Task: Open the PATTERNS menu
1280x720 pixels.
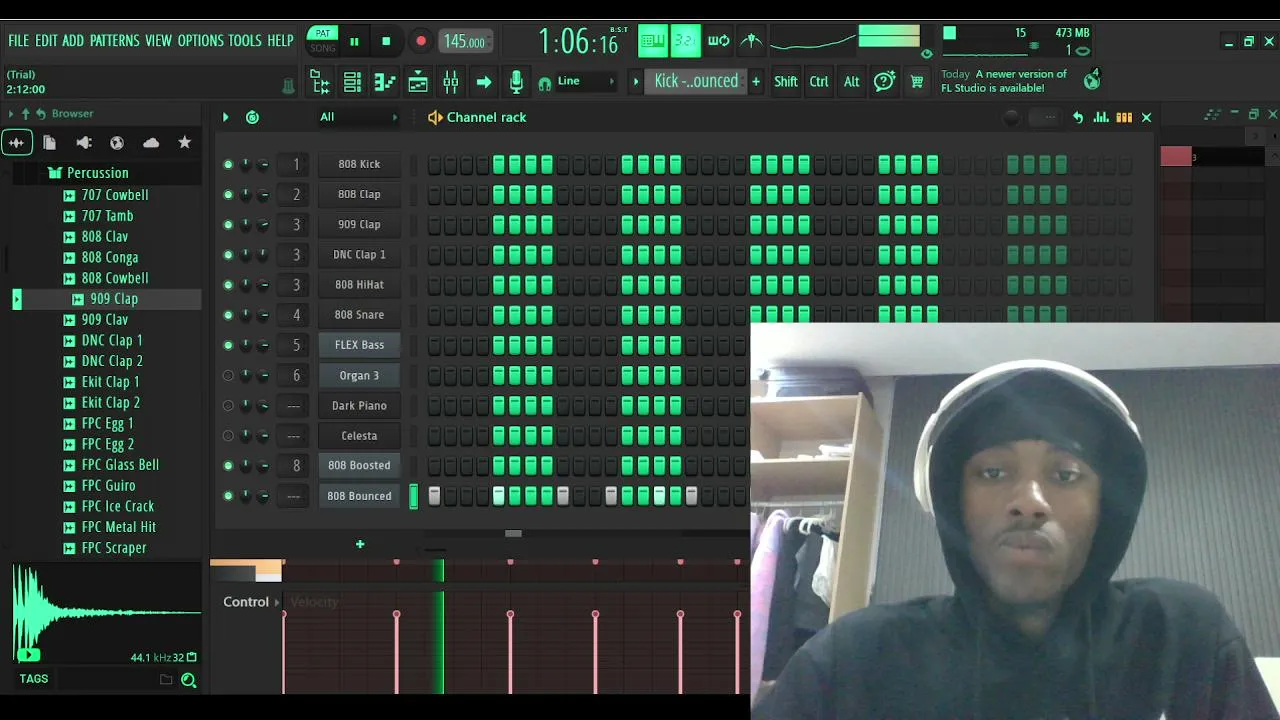Action: click(115, 41)
